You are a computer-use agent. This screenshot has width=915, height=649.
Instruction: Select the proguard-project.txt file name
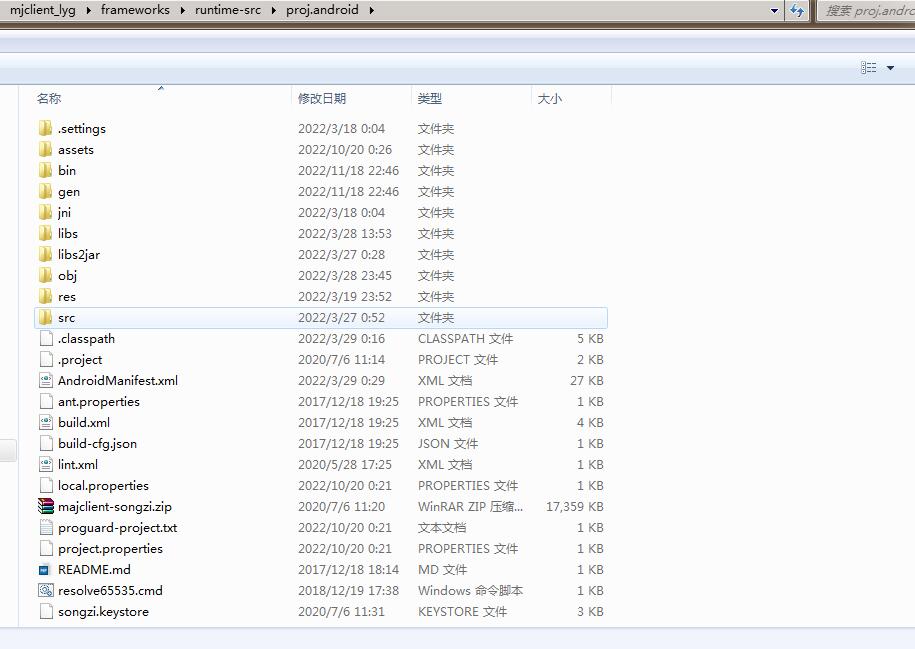point(117,528)
